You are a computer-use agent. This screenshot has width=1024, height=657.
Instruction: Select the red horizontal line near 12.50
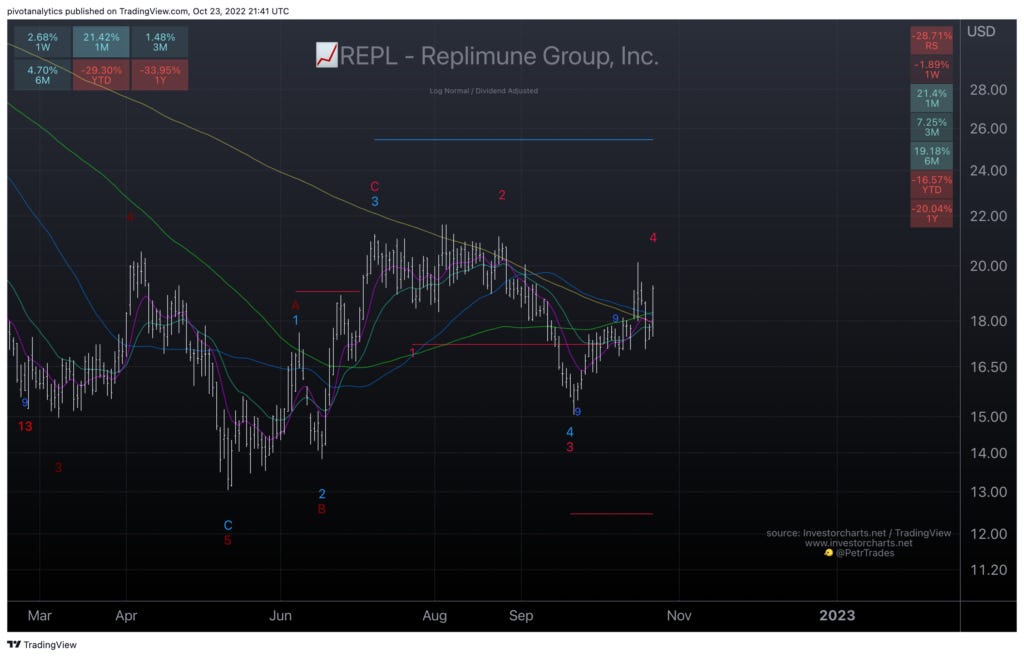[x=611, y=514]
